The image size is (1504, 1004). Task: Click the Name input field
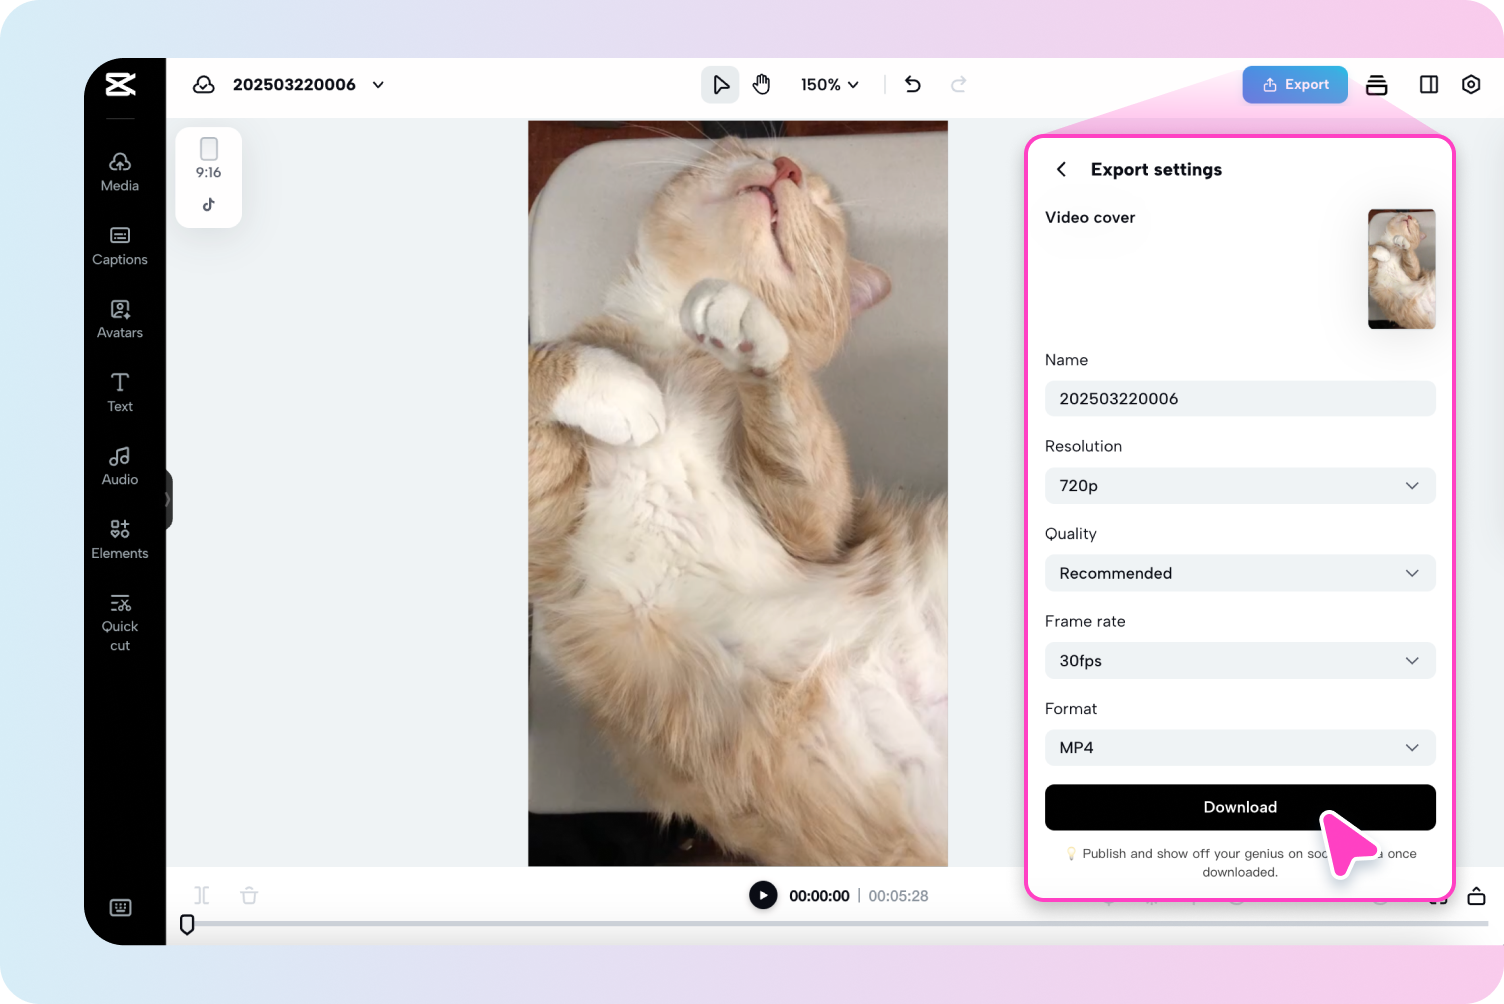(1240, 398)
